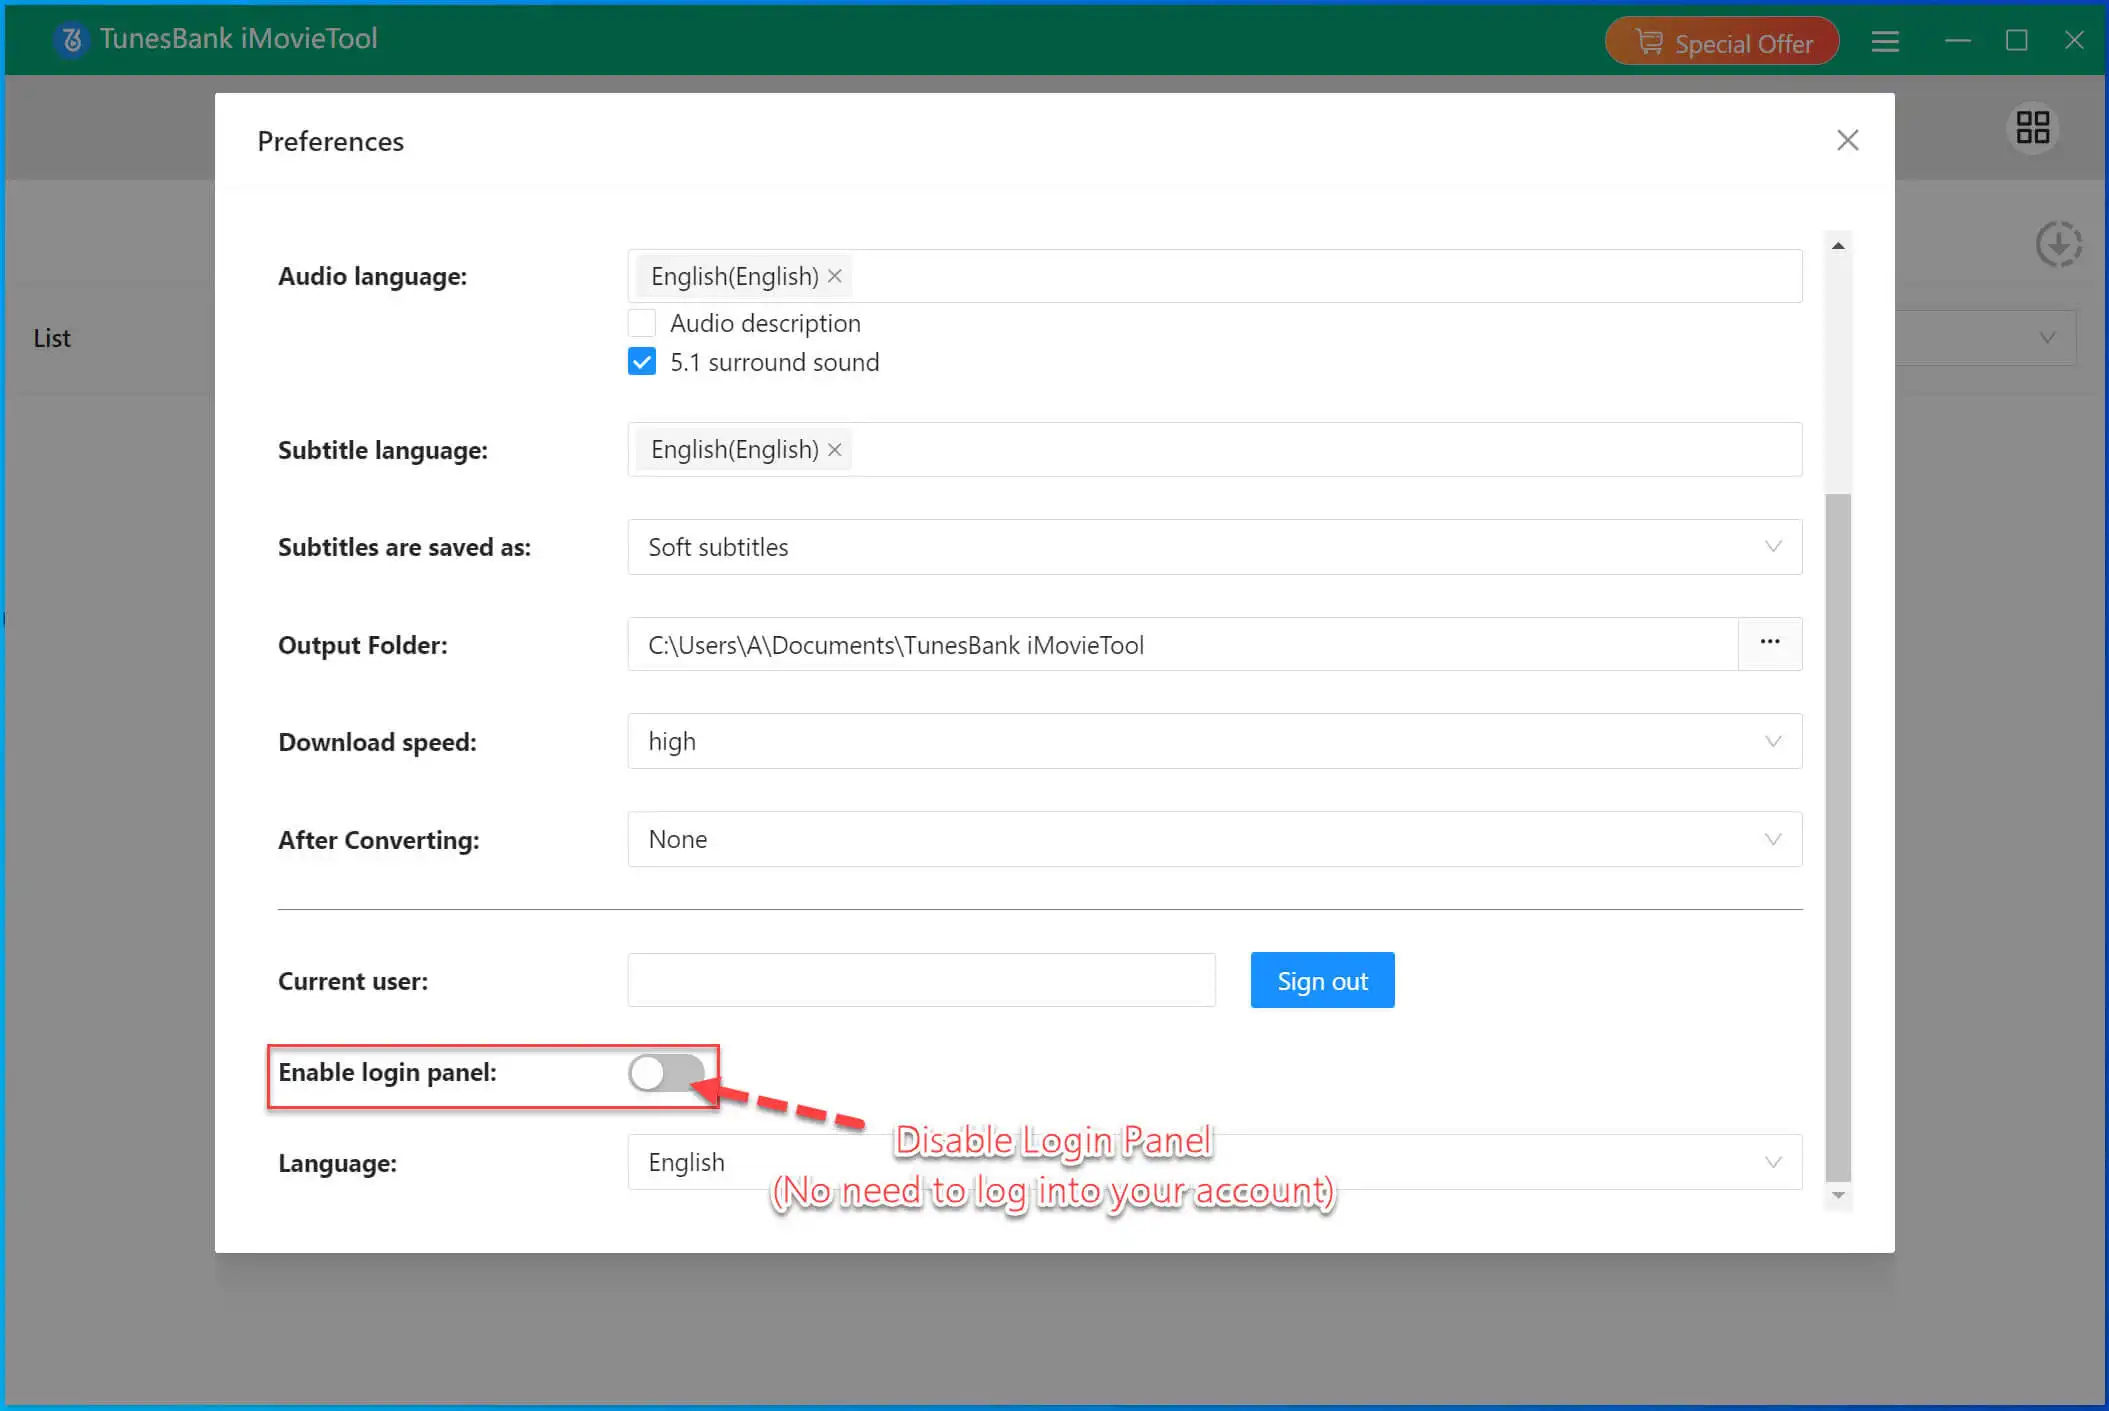Remove English tag from Audio language
Viewport: 2109px width, 1411px height.
click(835, 276)
